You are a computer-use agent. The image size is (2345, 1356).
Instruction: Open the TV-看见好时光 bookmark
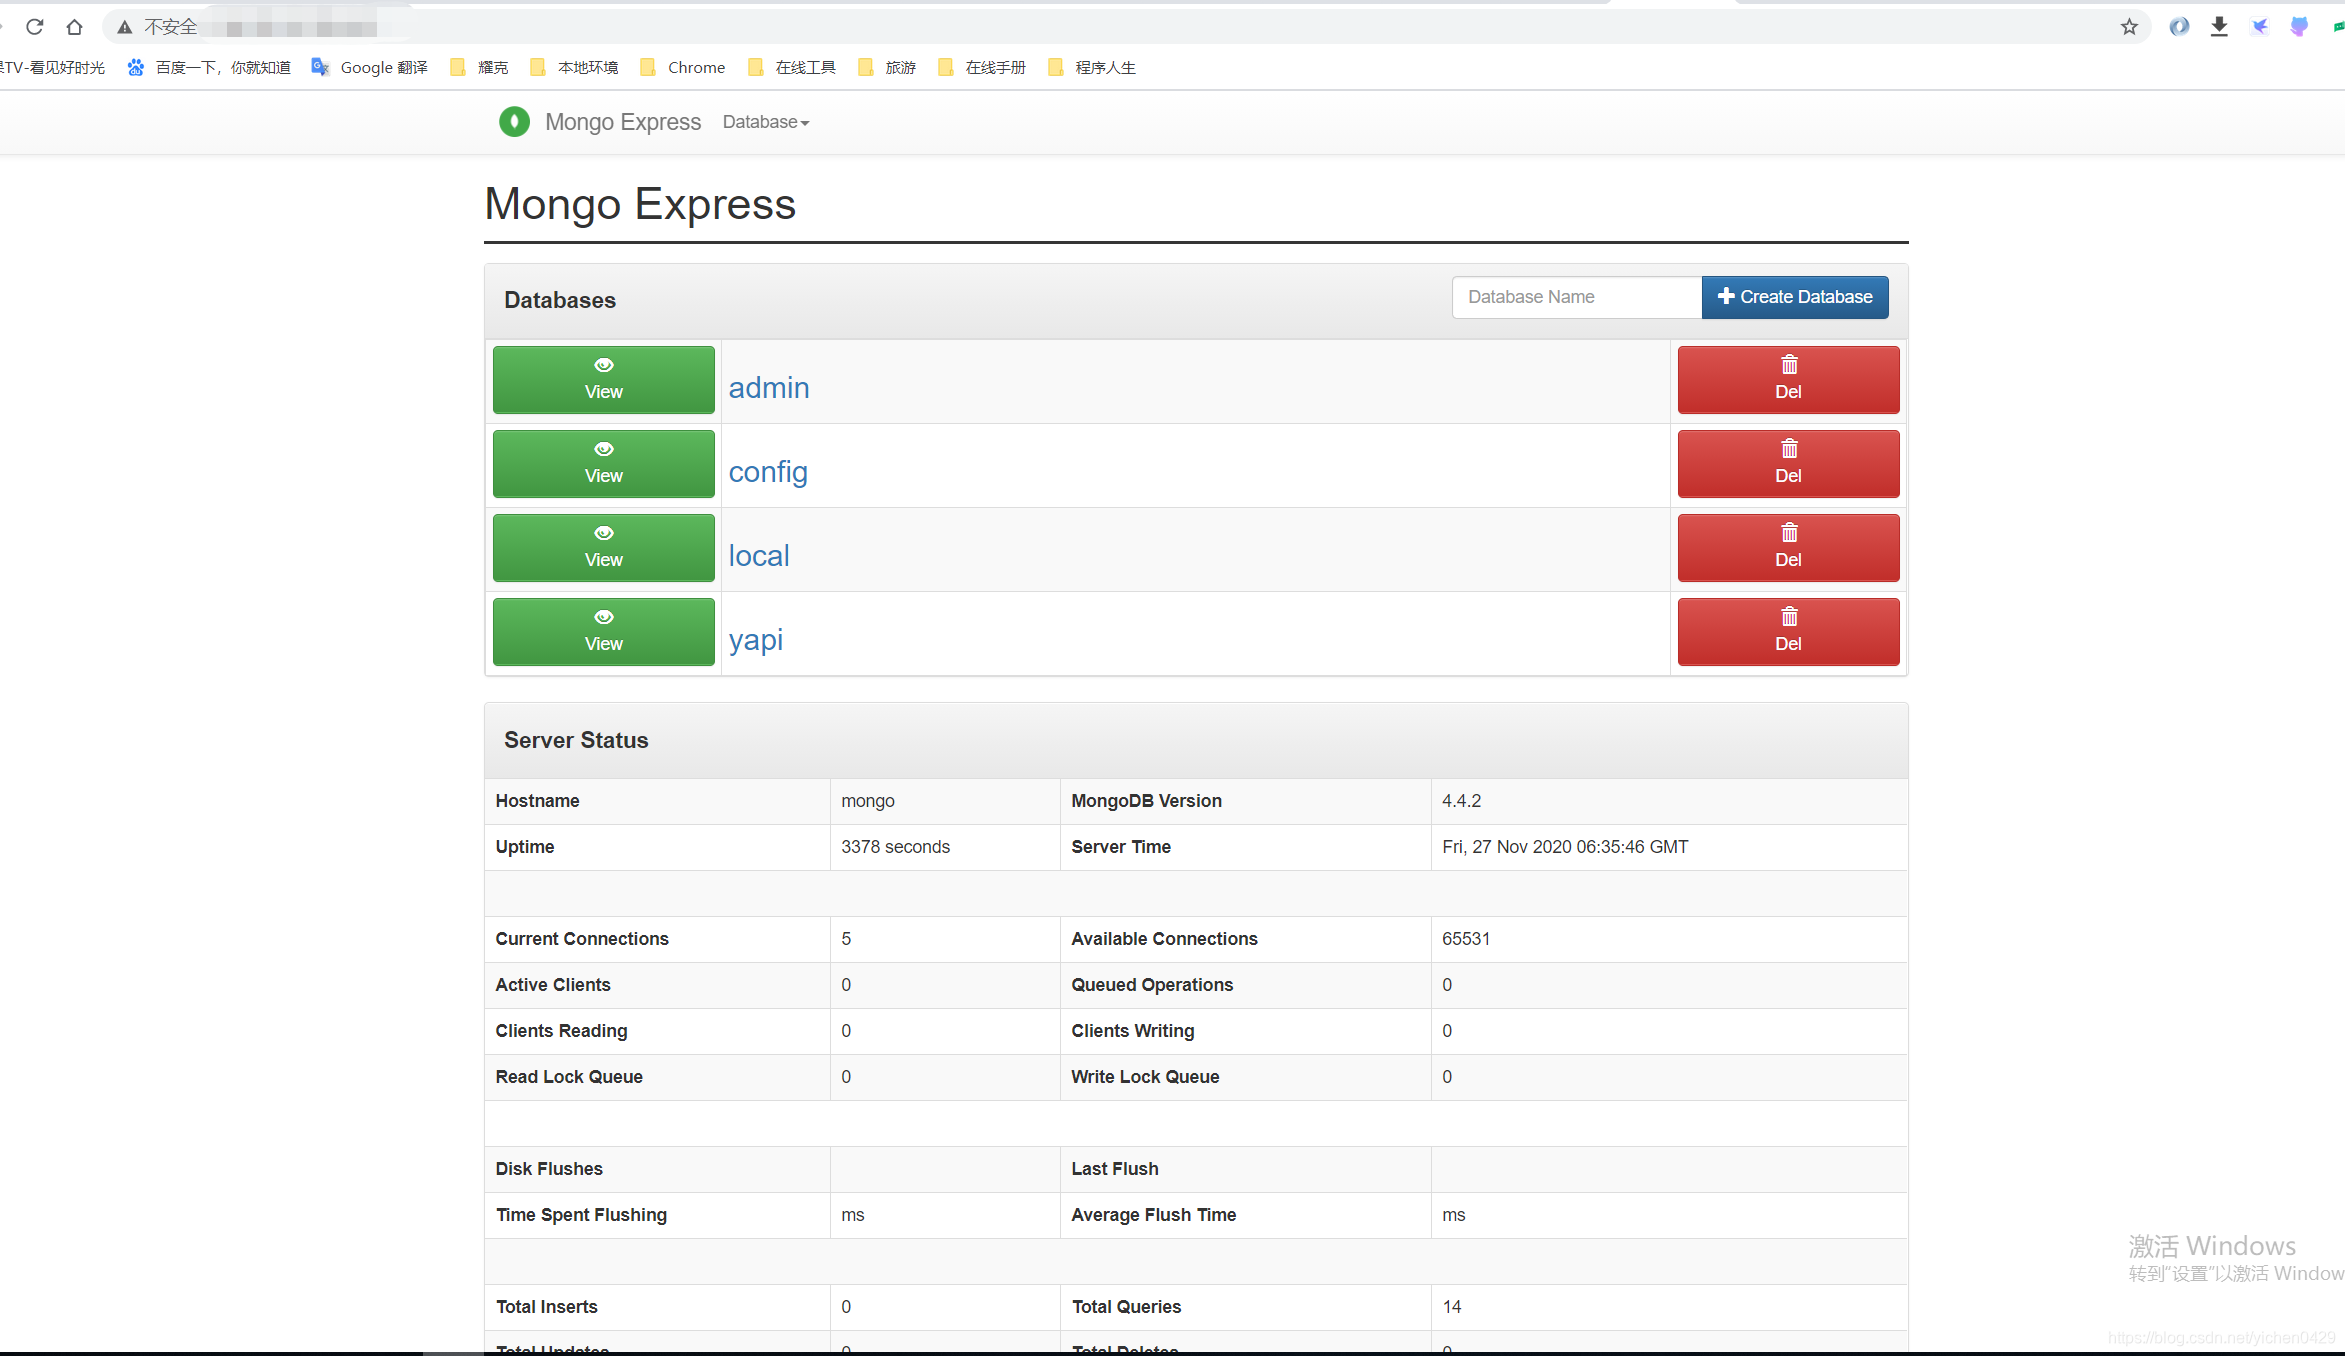click(53, 67)
